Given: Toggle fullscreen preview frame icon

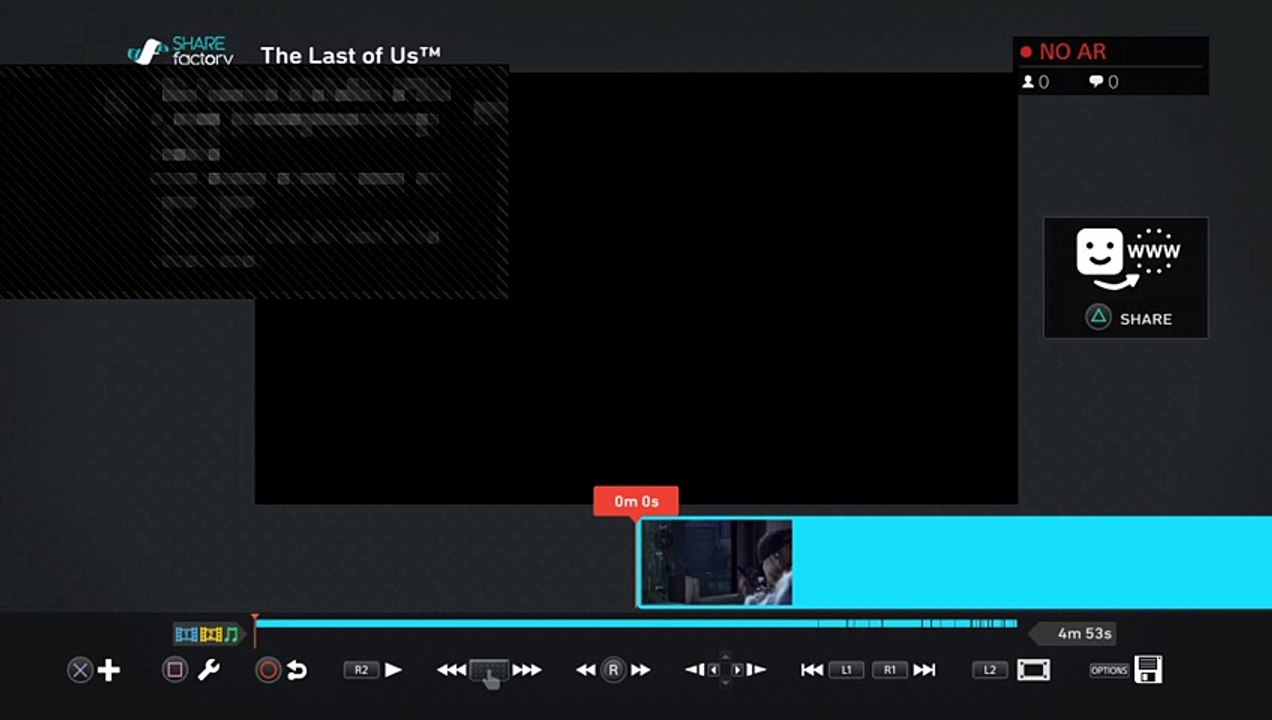Looking at the screenshot, I should pyautogui.click(x=1034, y=670).
